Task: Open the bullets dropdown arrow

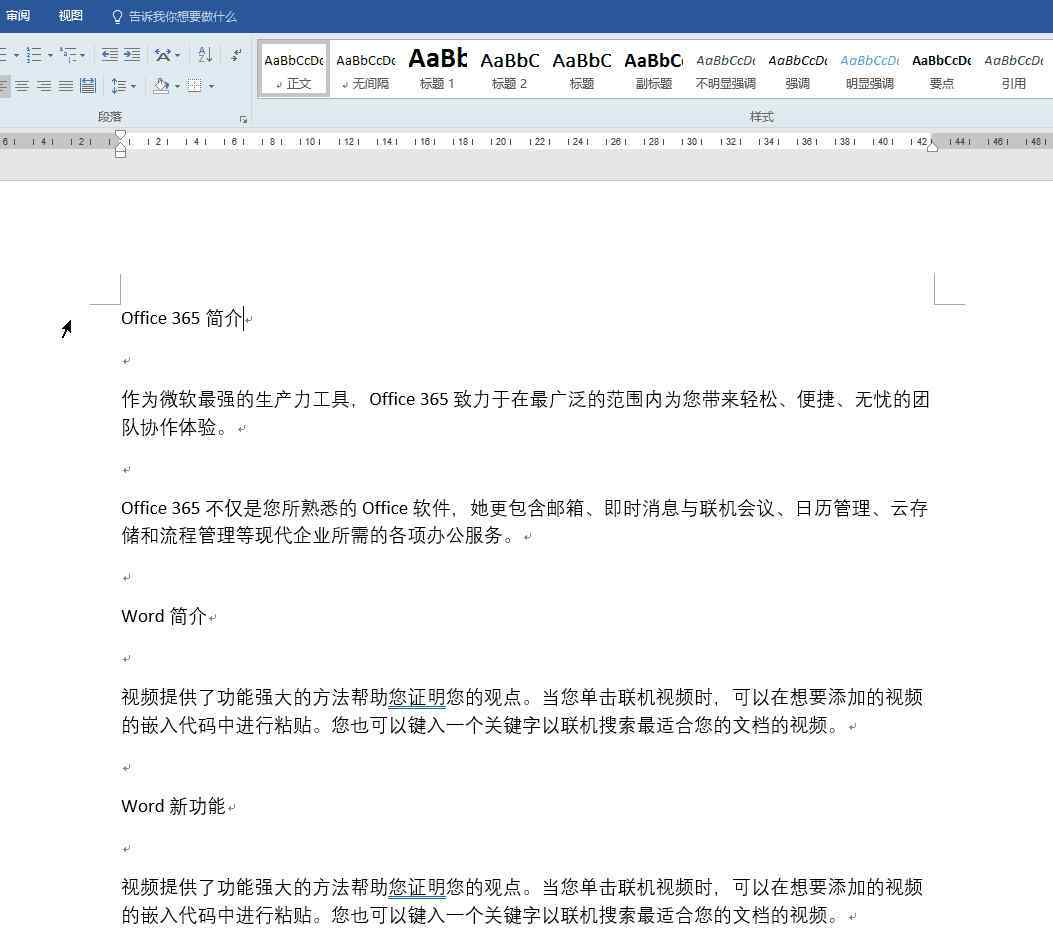Action: (x=16, y=56)
